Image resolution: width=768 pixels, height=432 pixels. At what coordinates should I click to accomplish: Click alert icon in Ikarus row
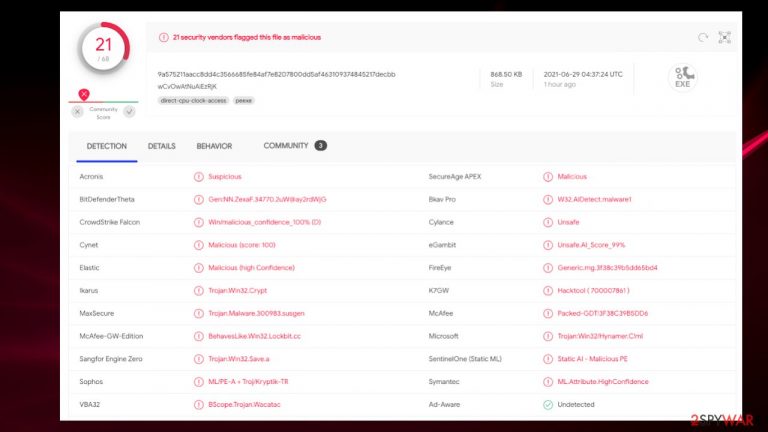point(198,291)
